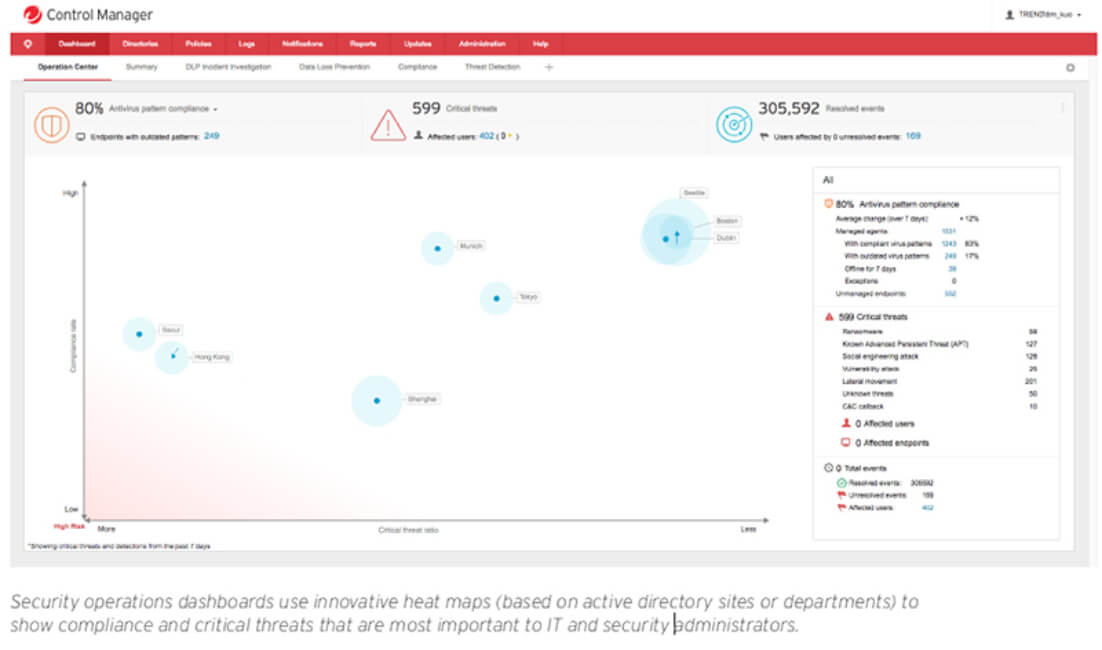
Task: Select the Shanghai bubble on the heat map
Action: coord(377,401)
